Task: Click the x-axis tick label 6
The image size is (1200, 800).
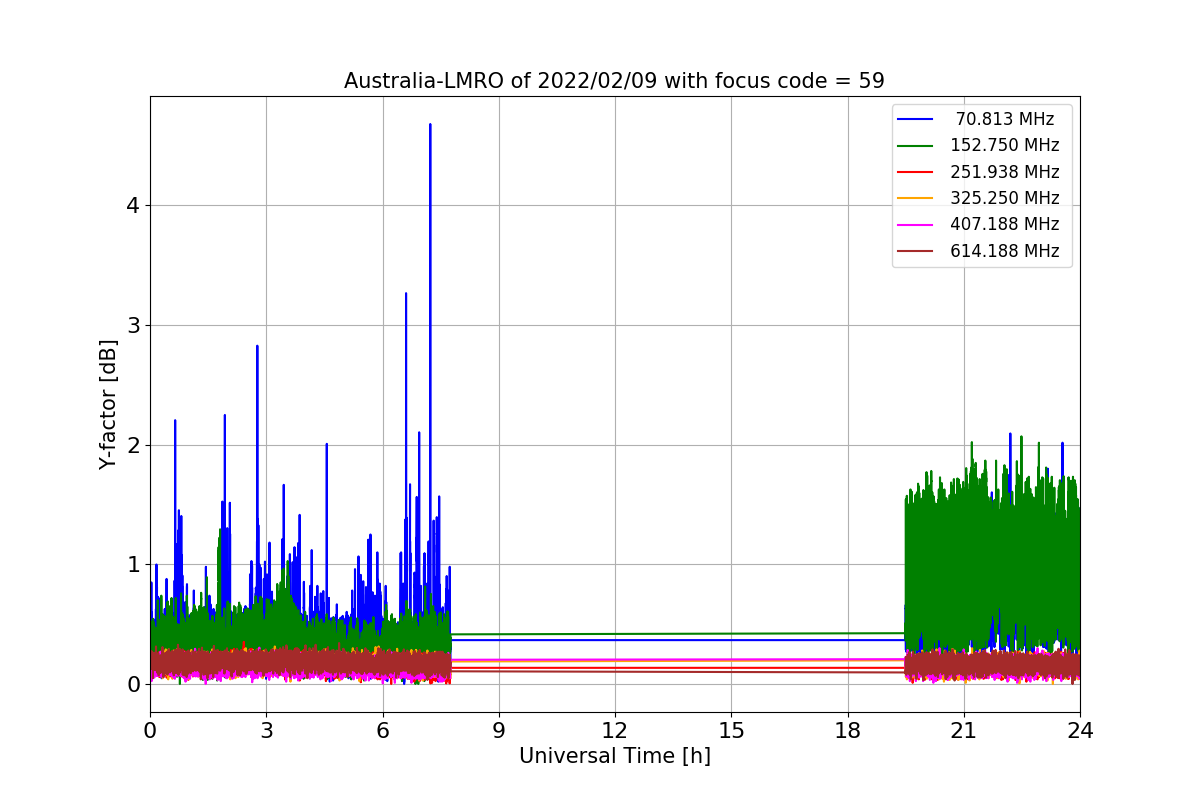Action: click(x=383, y=731)
